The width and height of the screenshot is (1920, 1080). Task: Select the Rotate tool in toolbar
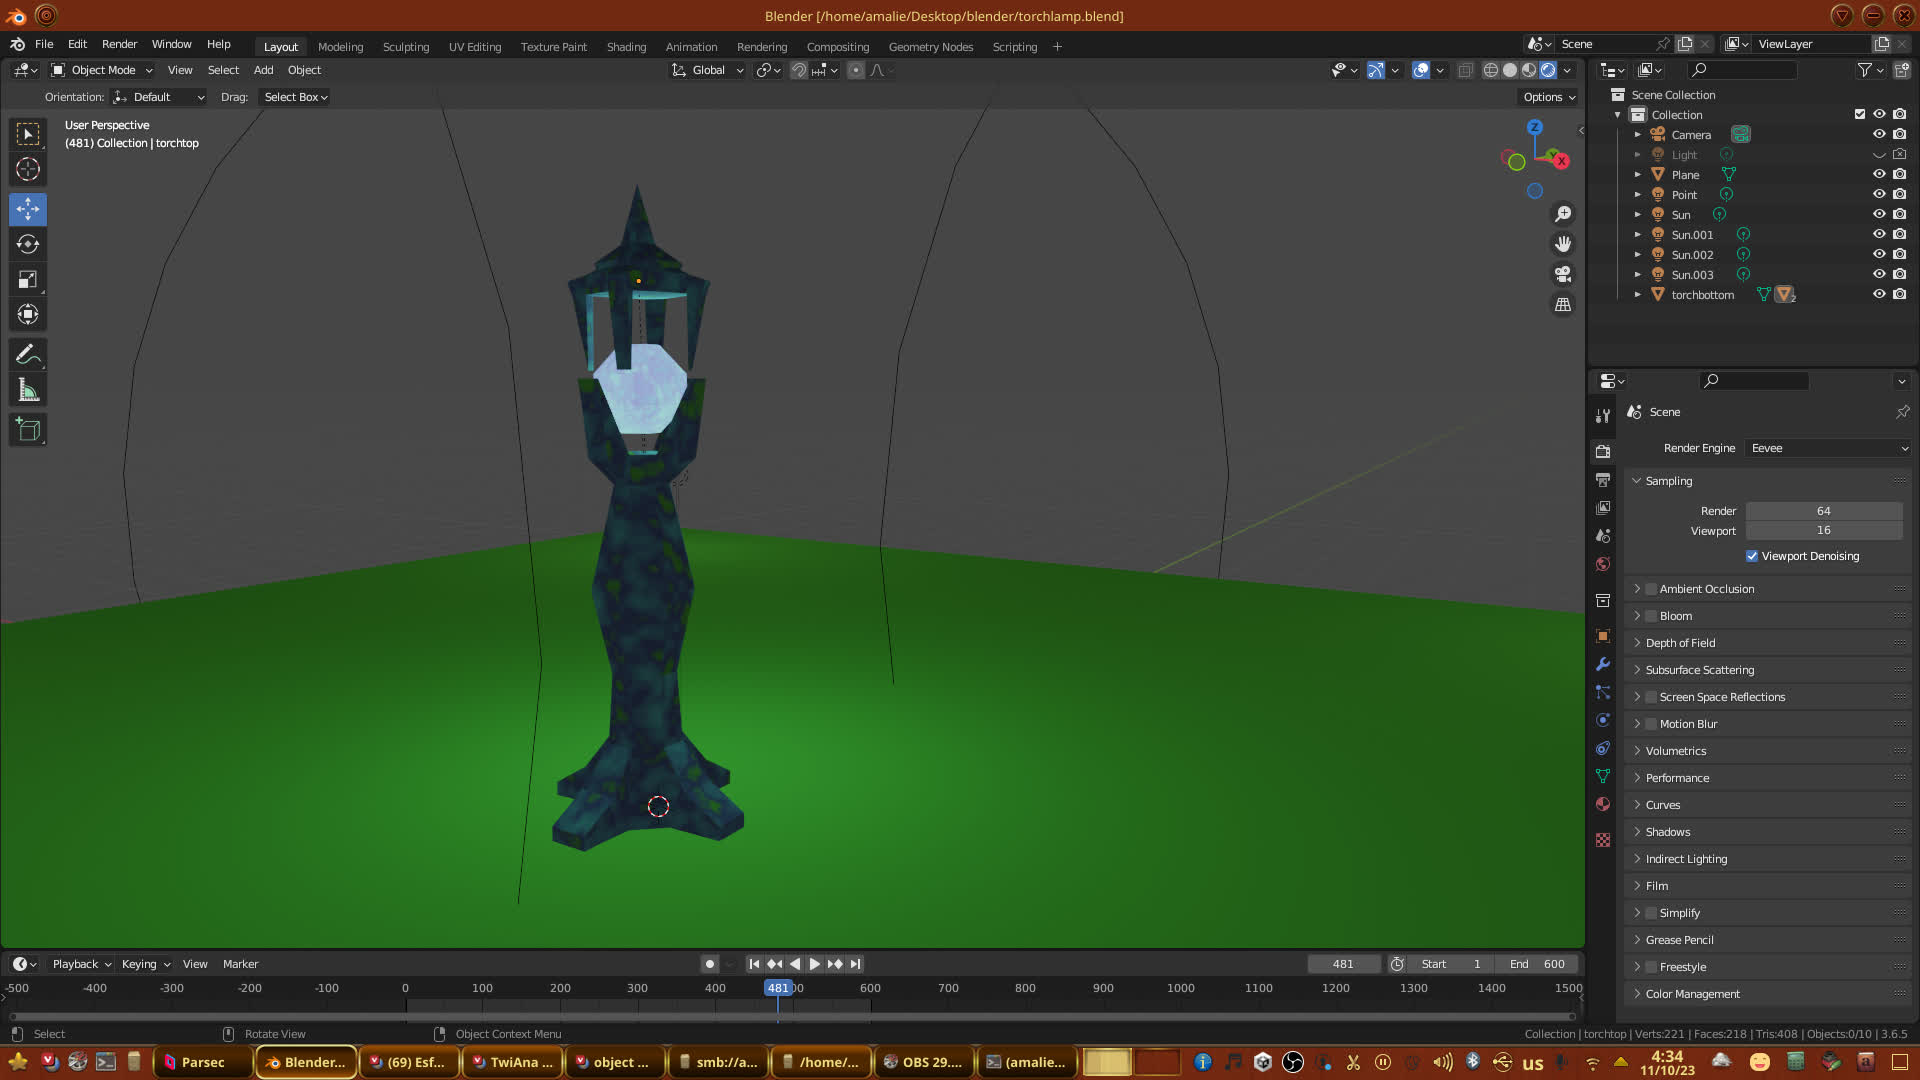[28, 245]
